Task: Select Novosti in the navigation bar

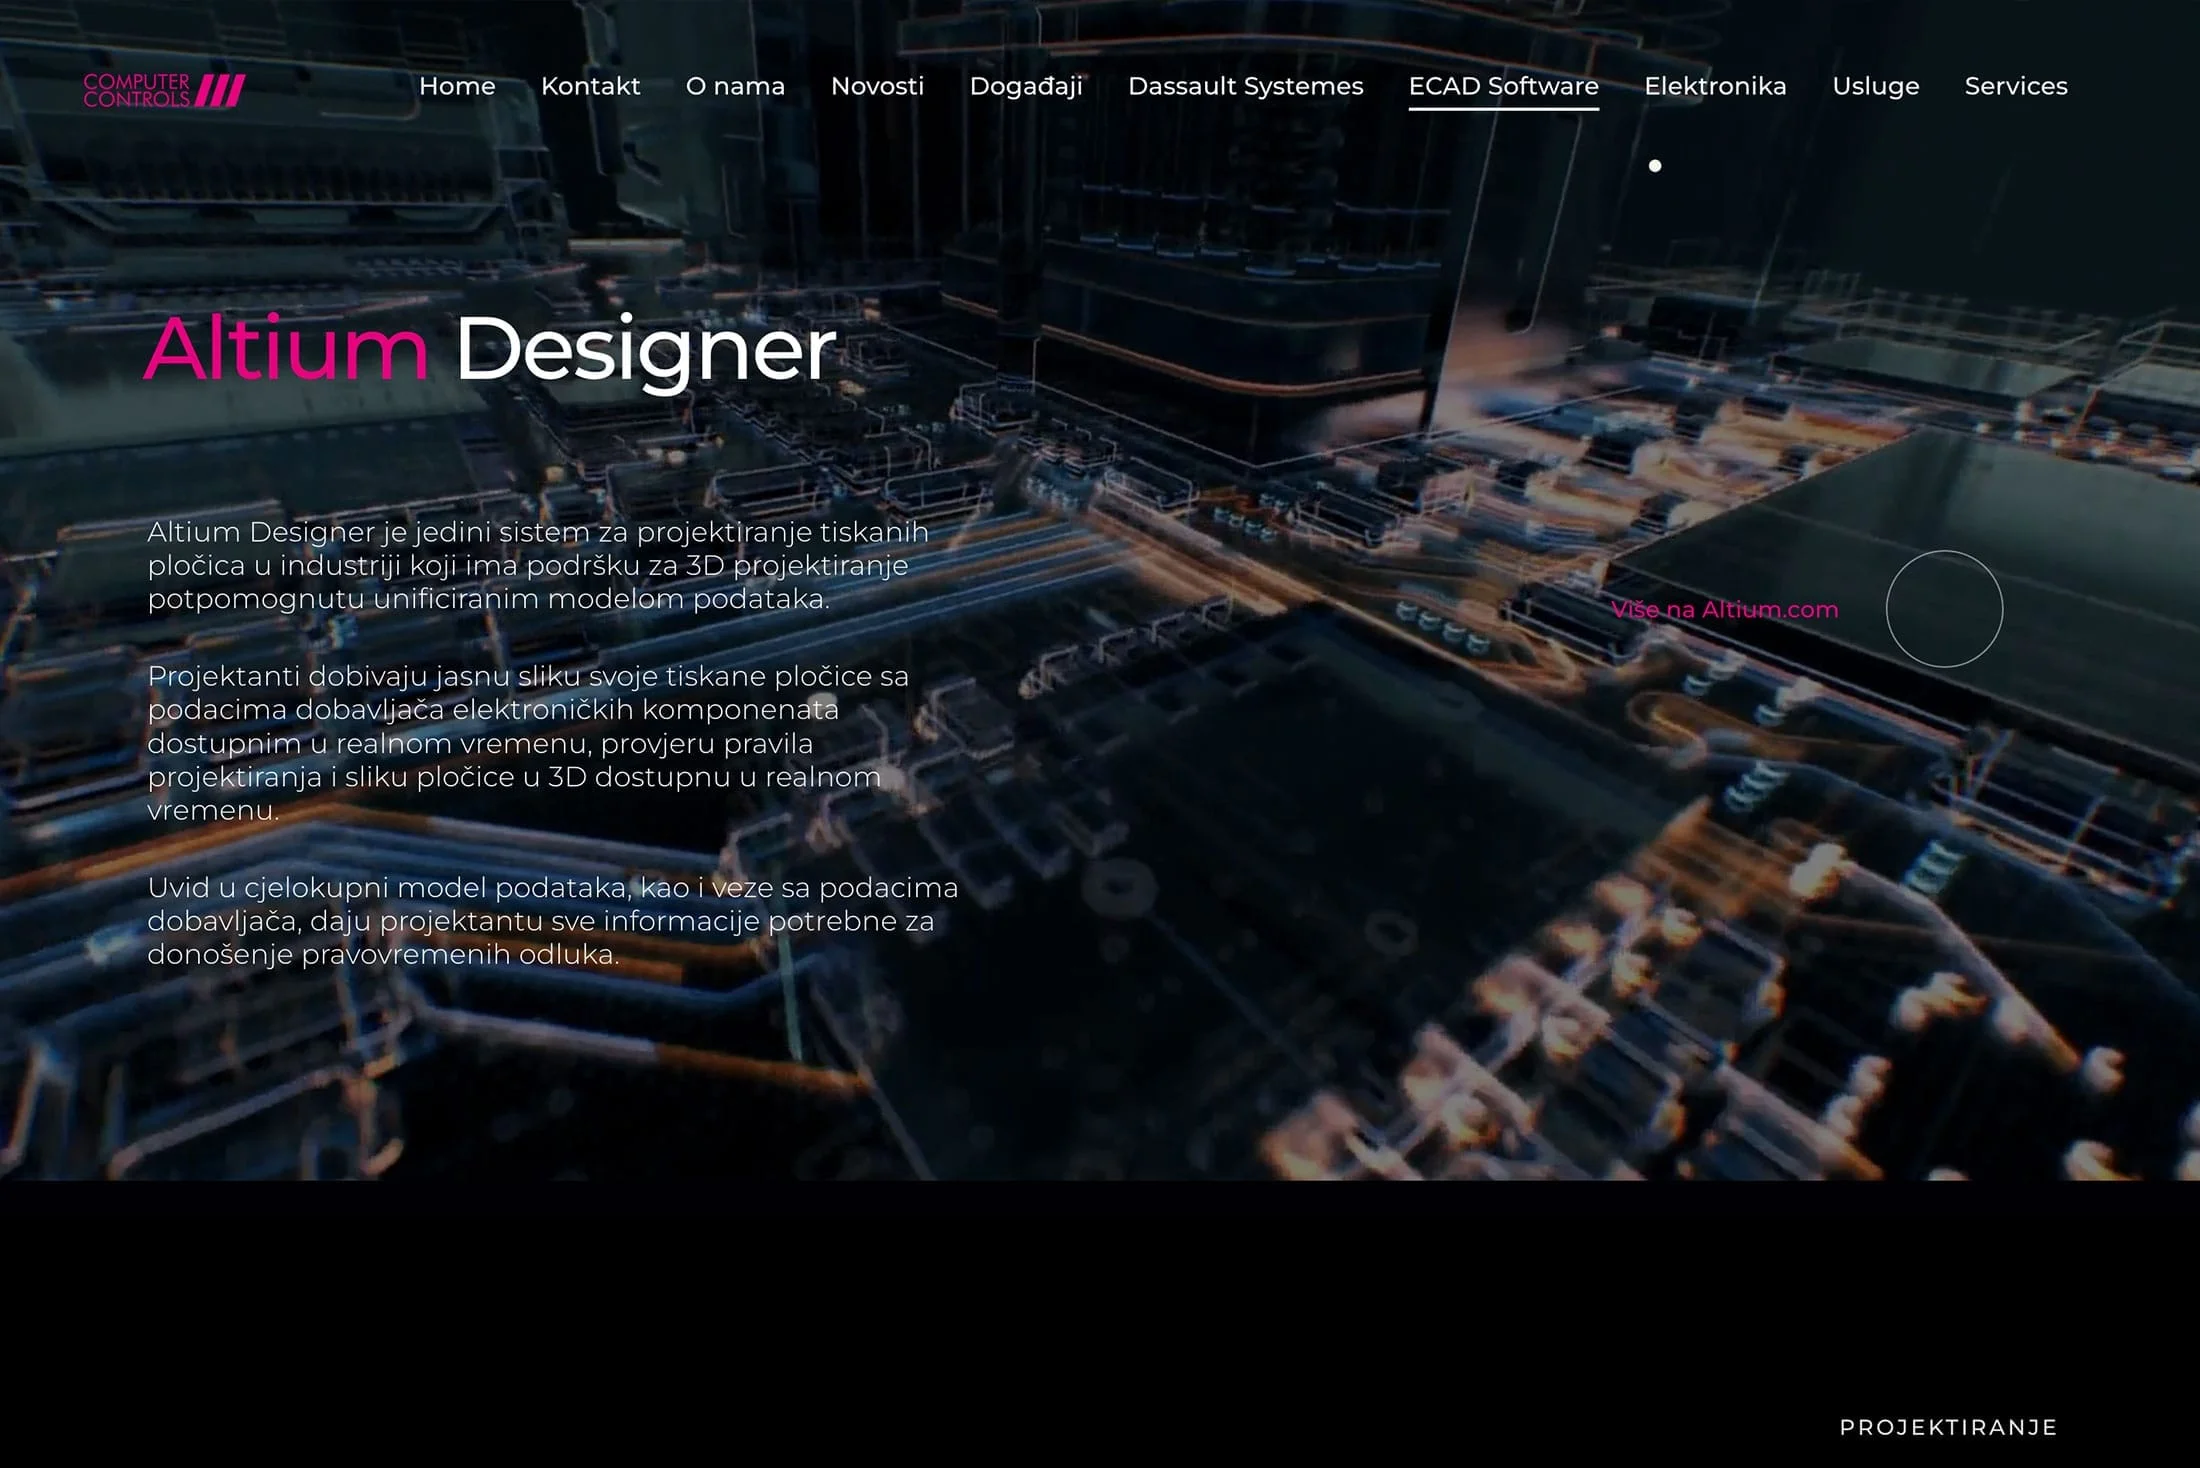Action: pos(877,87)
